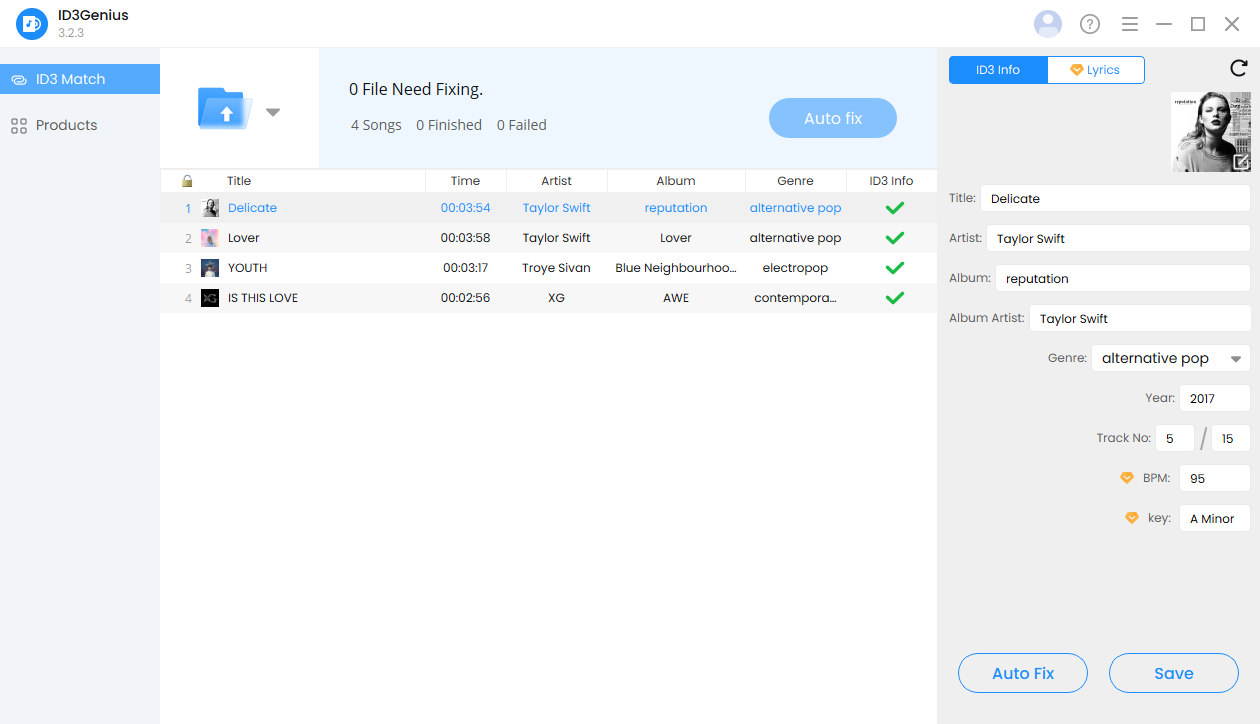Click the Title input field
Viewport: 1260px width, 724px height.
(1115, 198)
